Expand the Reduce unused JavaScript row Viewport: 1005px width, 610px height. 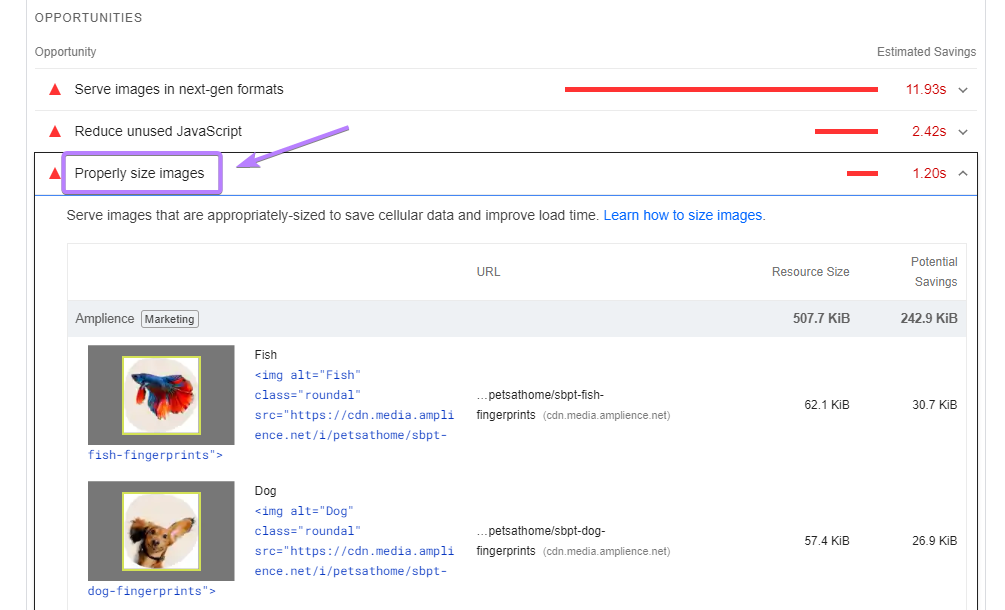tap(962, 131)
